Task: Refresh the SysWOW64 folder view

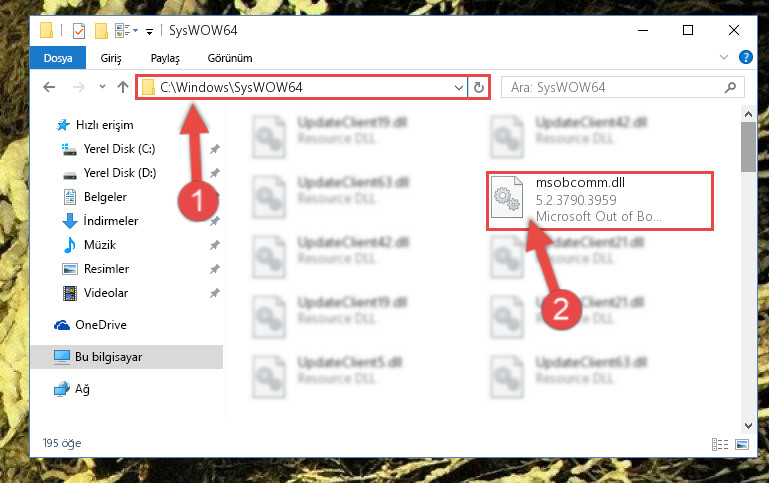Action: click(479, 87)
